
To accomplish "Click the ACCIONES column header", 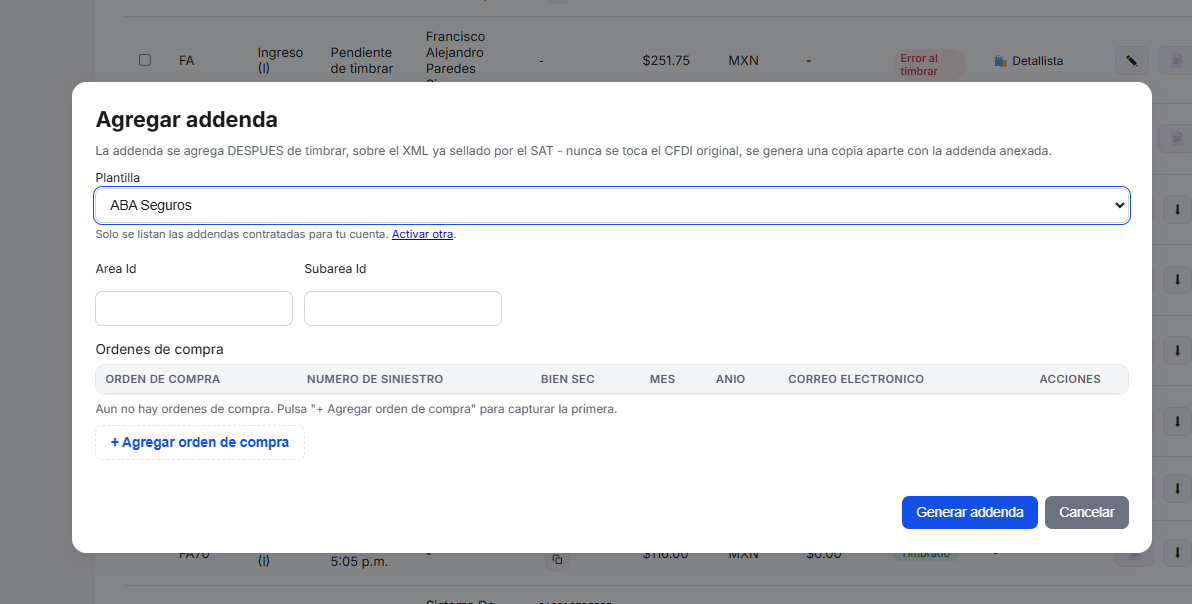I will (1070, 379).
